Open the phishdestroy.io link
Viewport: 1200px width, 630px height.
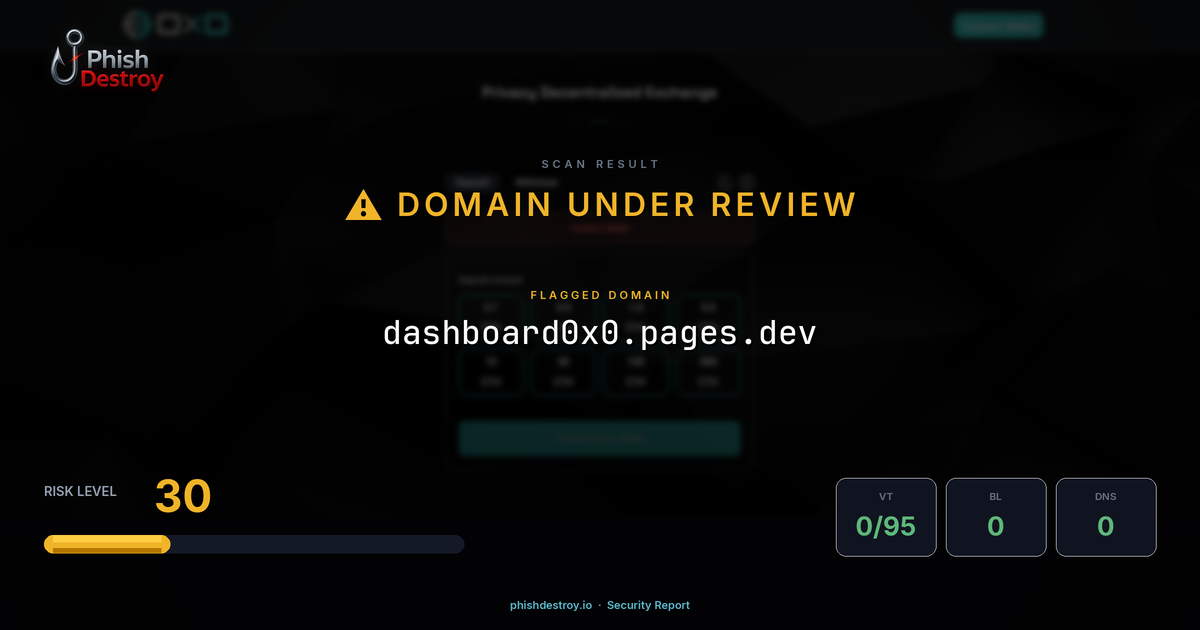coord(549,605)
